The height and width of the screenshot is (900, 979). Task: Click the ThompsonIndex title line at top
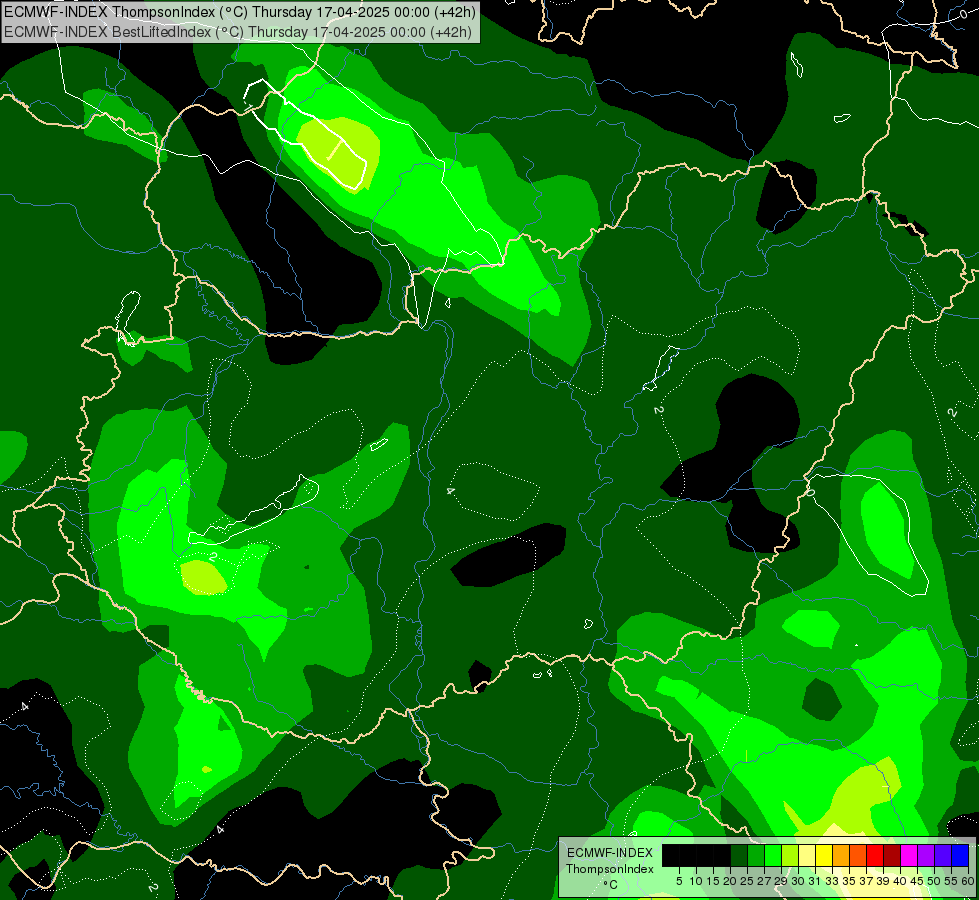(x=240, y=12)
